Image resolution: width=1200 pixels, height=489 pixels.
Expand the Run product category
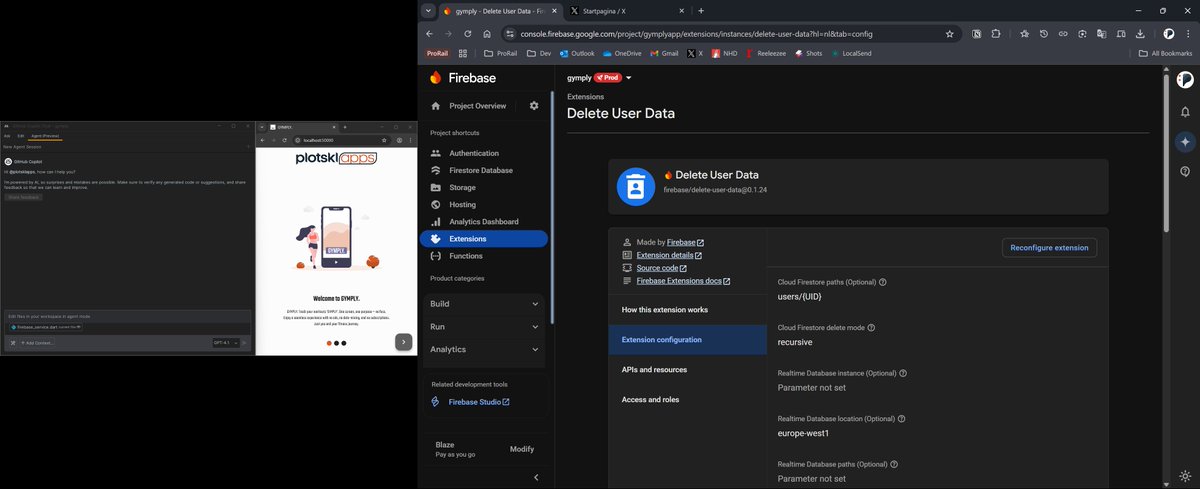(x=485, y=327)
